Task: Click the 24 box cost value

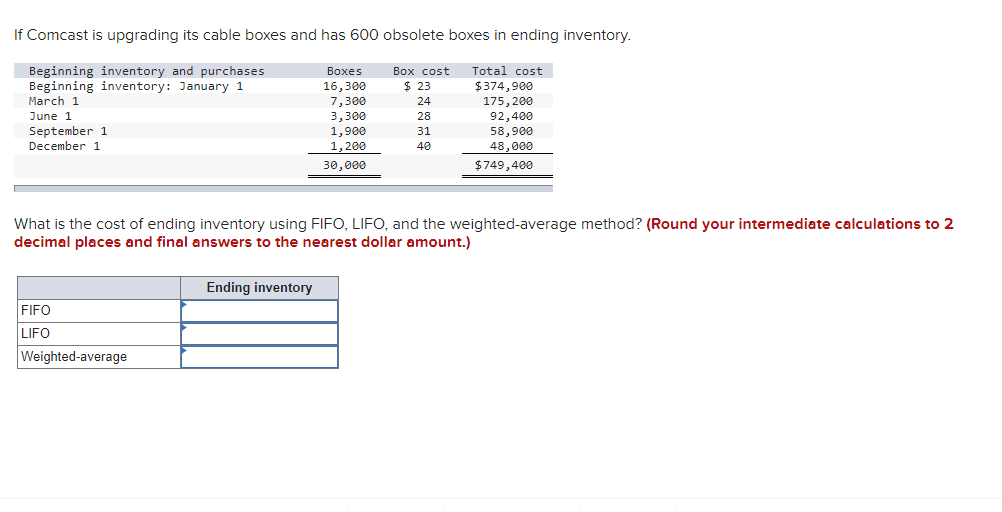Action: coord(424,101)
